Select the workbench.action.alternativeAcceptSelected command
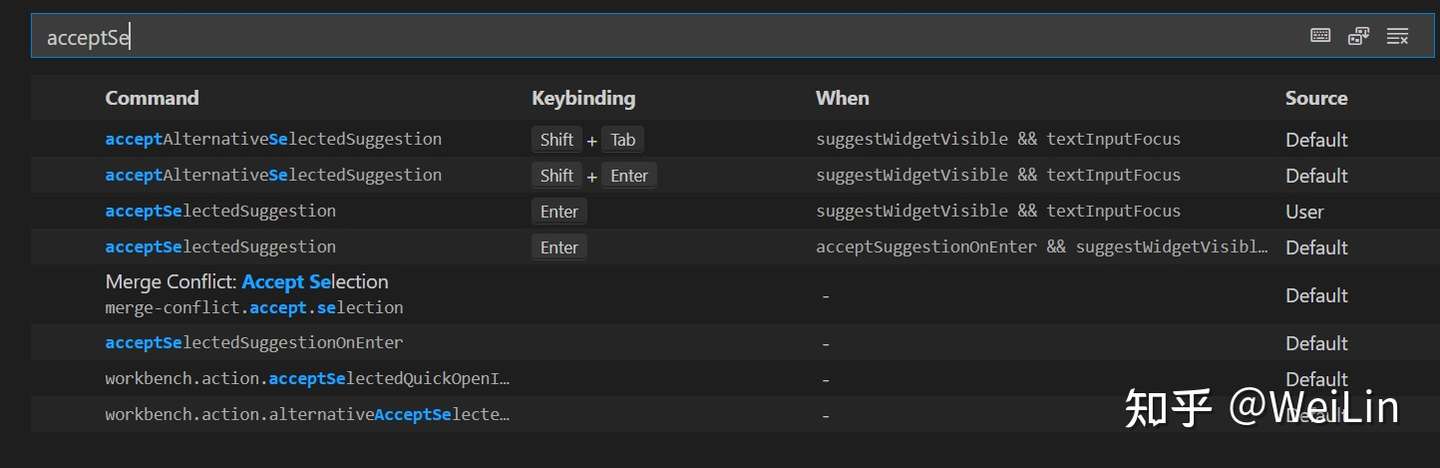The image size is (1440, 468). click(307, 414)
